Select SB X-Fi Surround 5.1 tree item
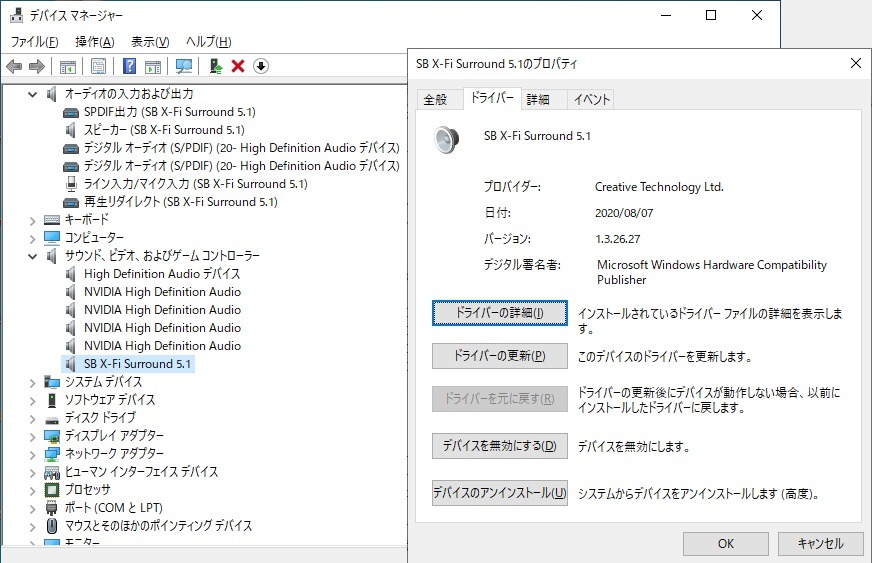The width and height of the screenshot is (872, 563). 137,364
